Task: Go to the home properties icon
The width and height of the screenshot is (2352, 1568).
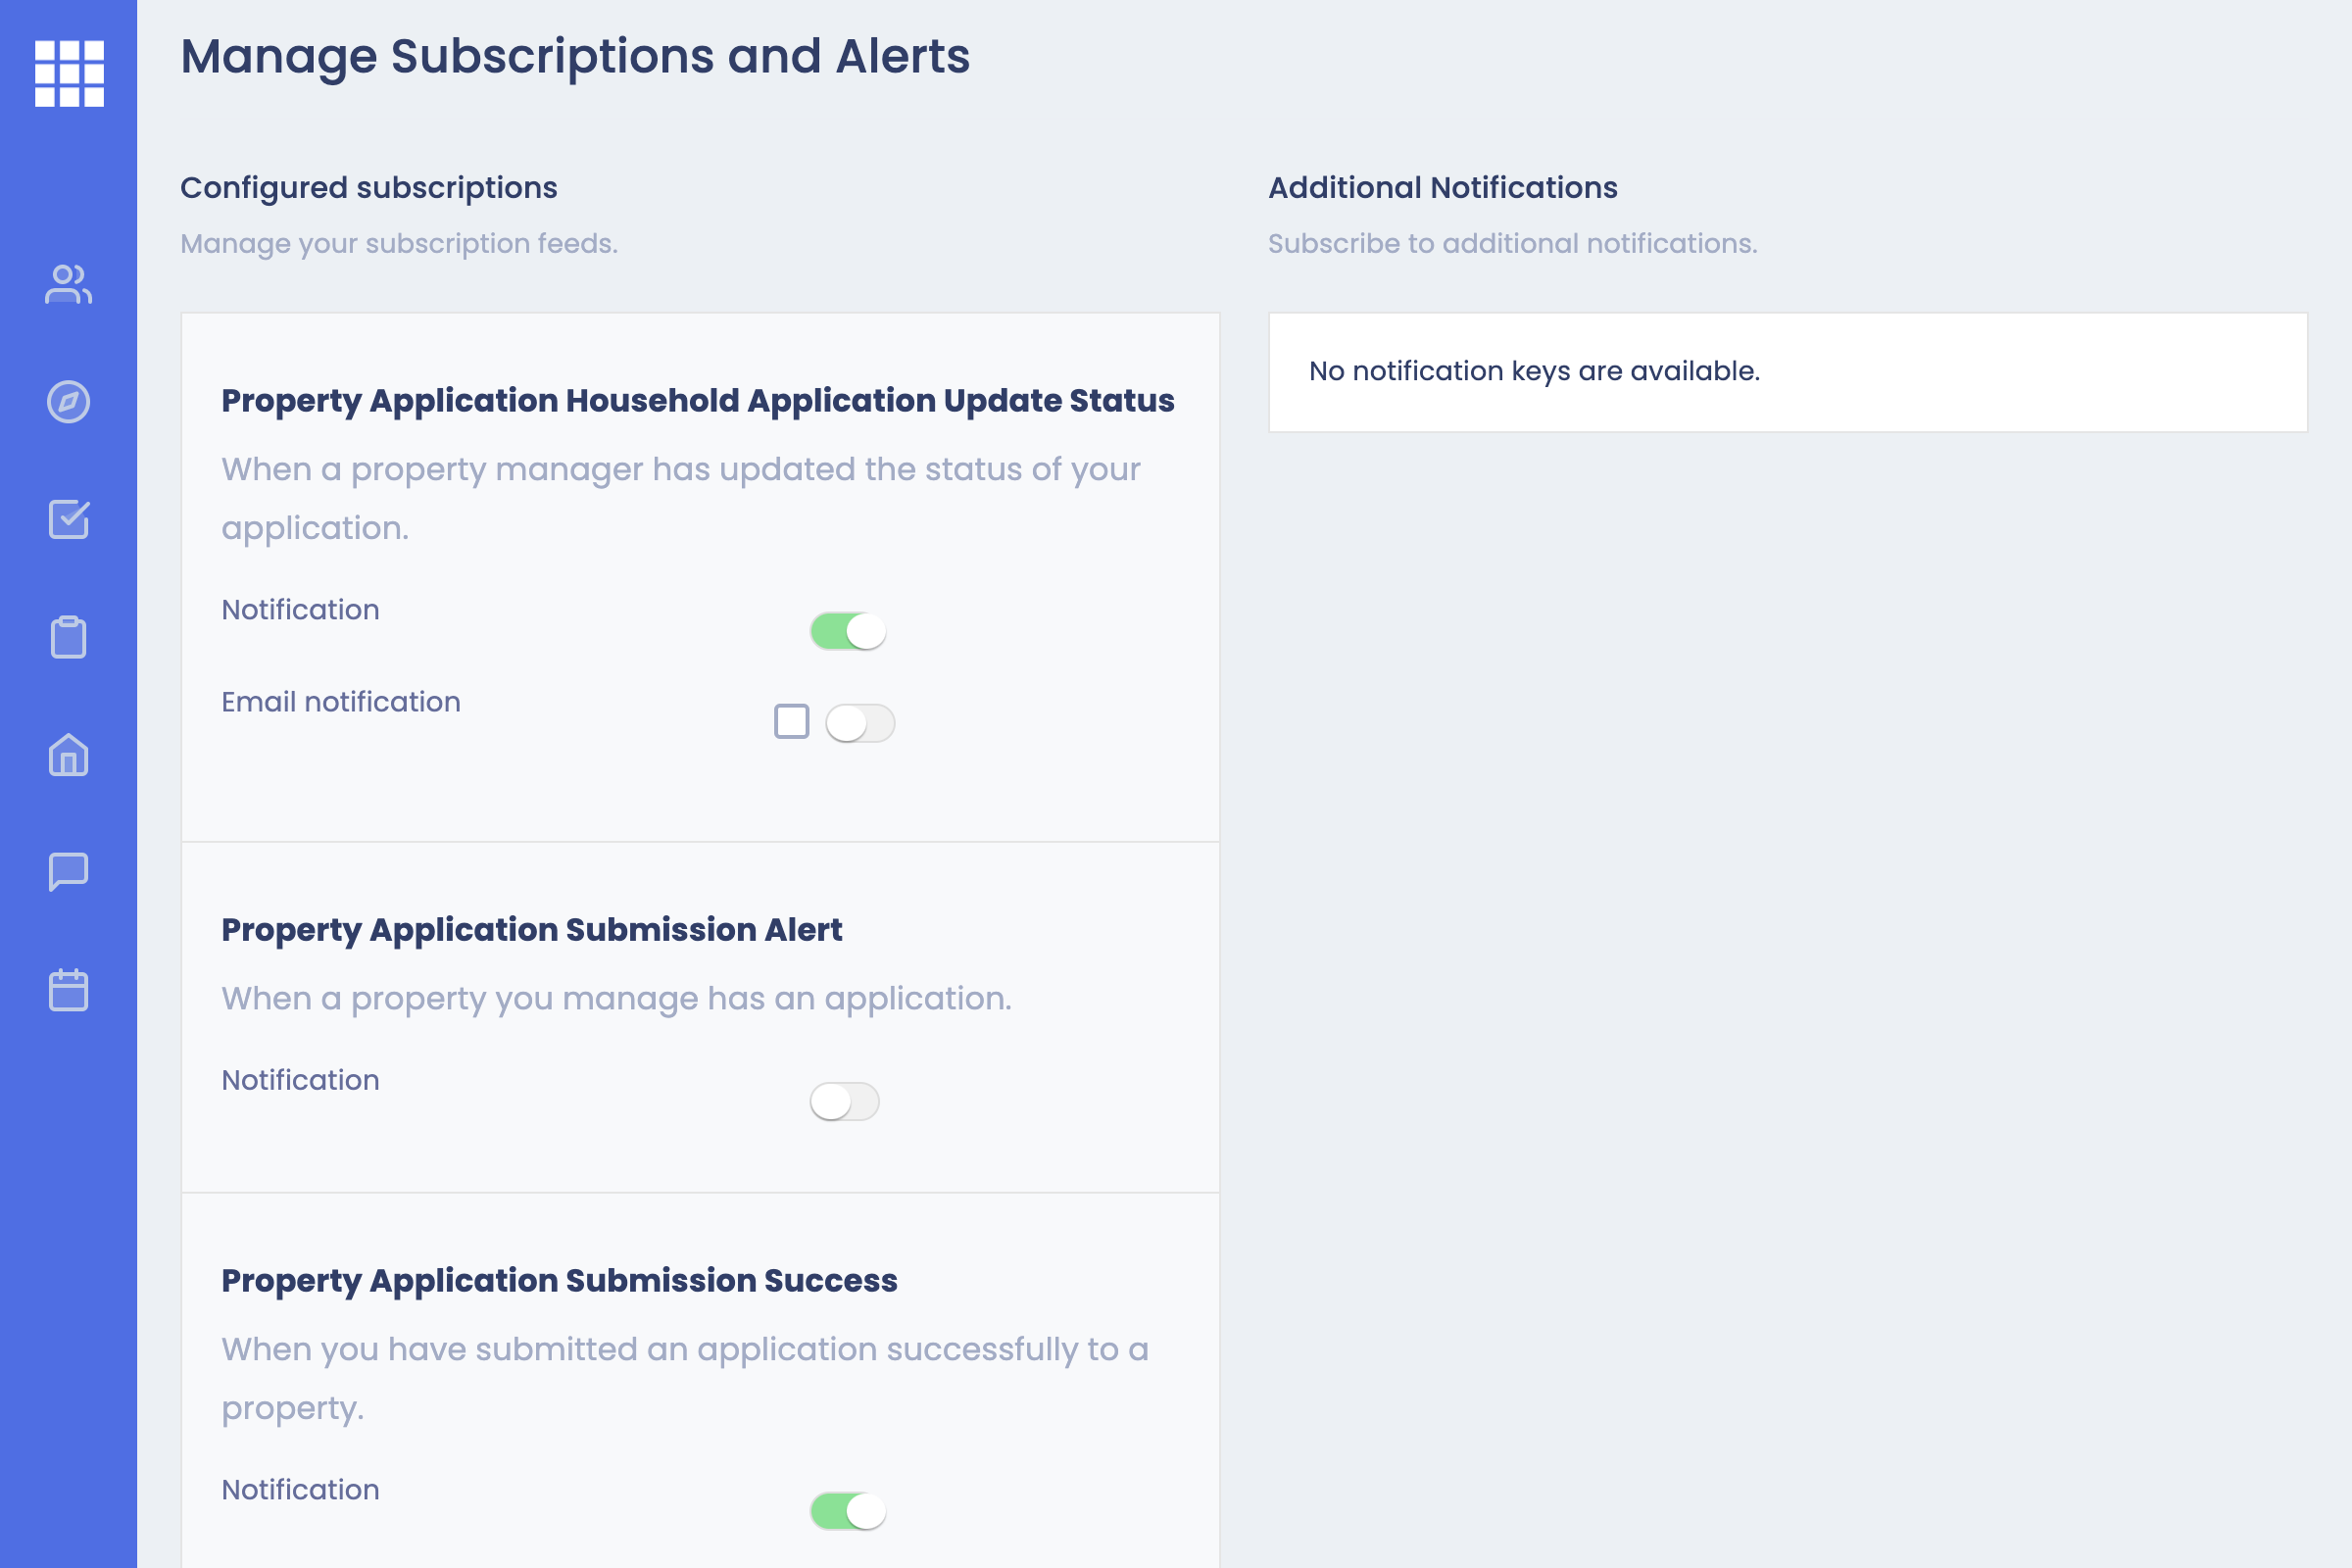Action: tap(69, 755)
